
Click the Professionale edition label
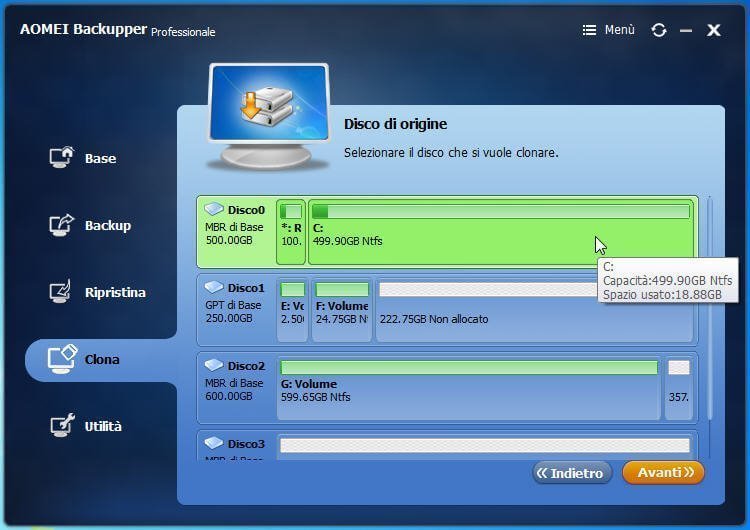183,32
